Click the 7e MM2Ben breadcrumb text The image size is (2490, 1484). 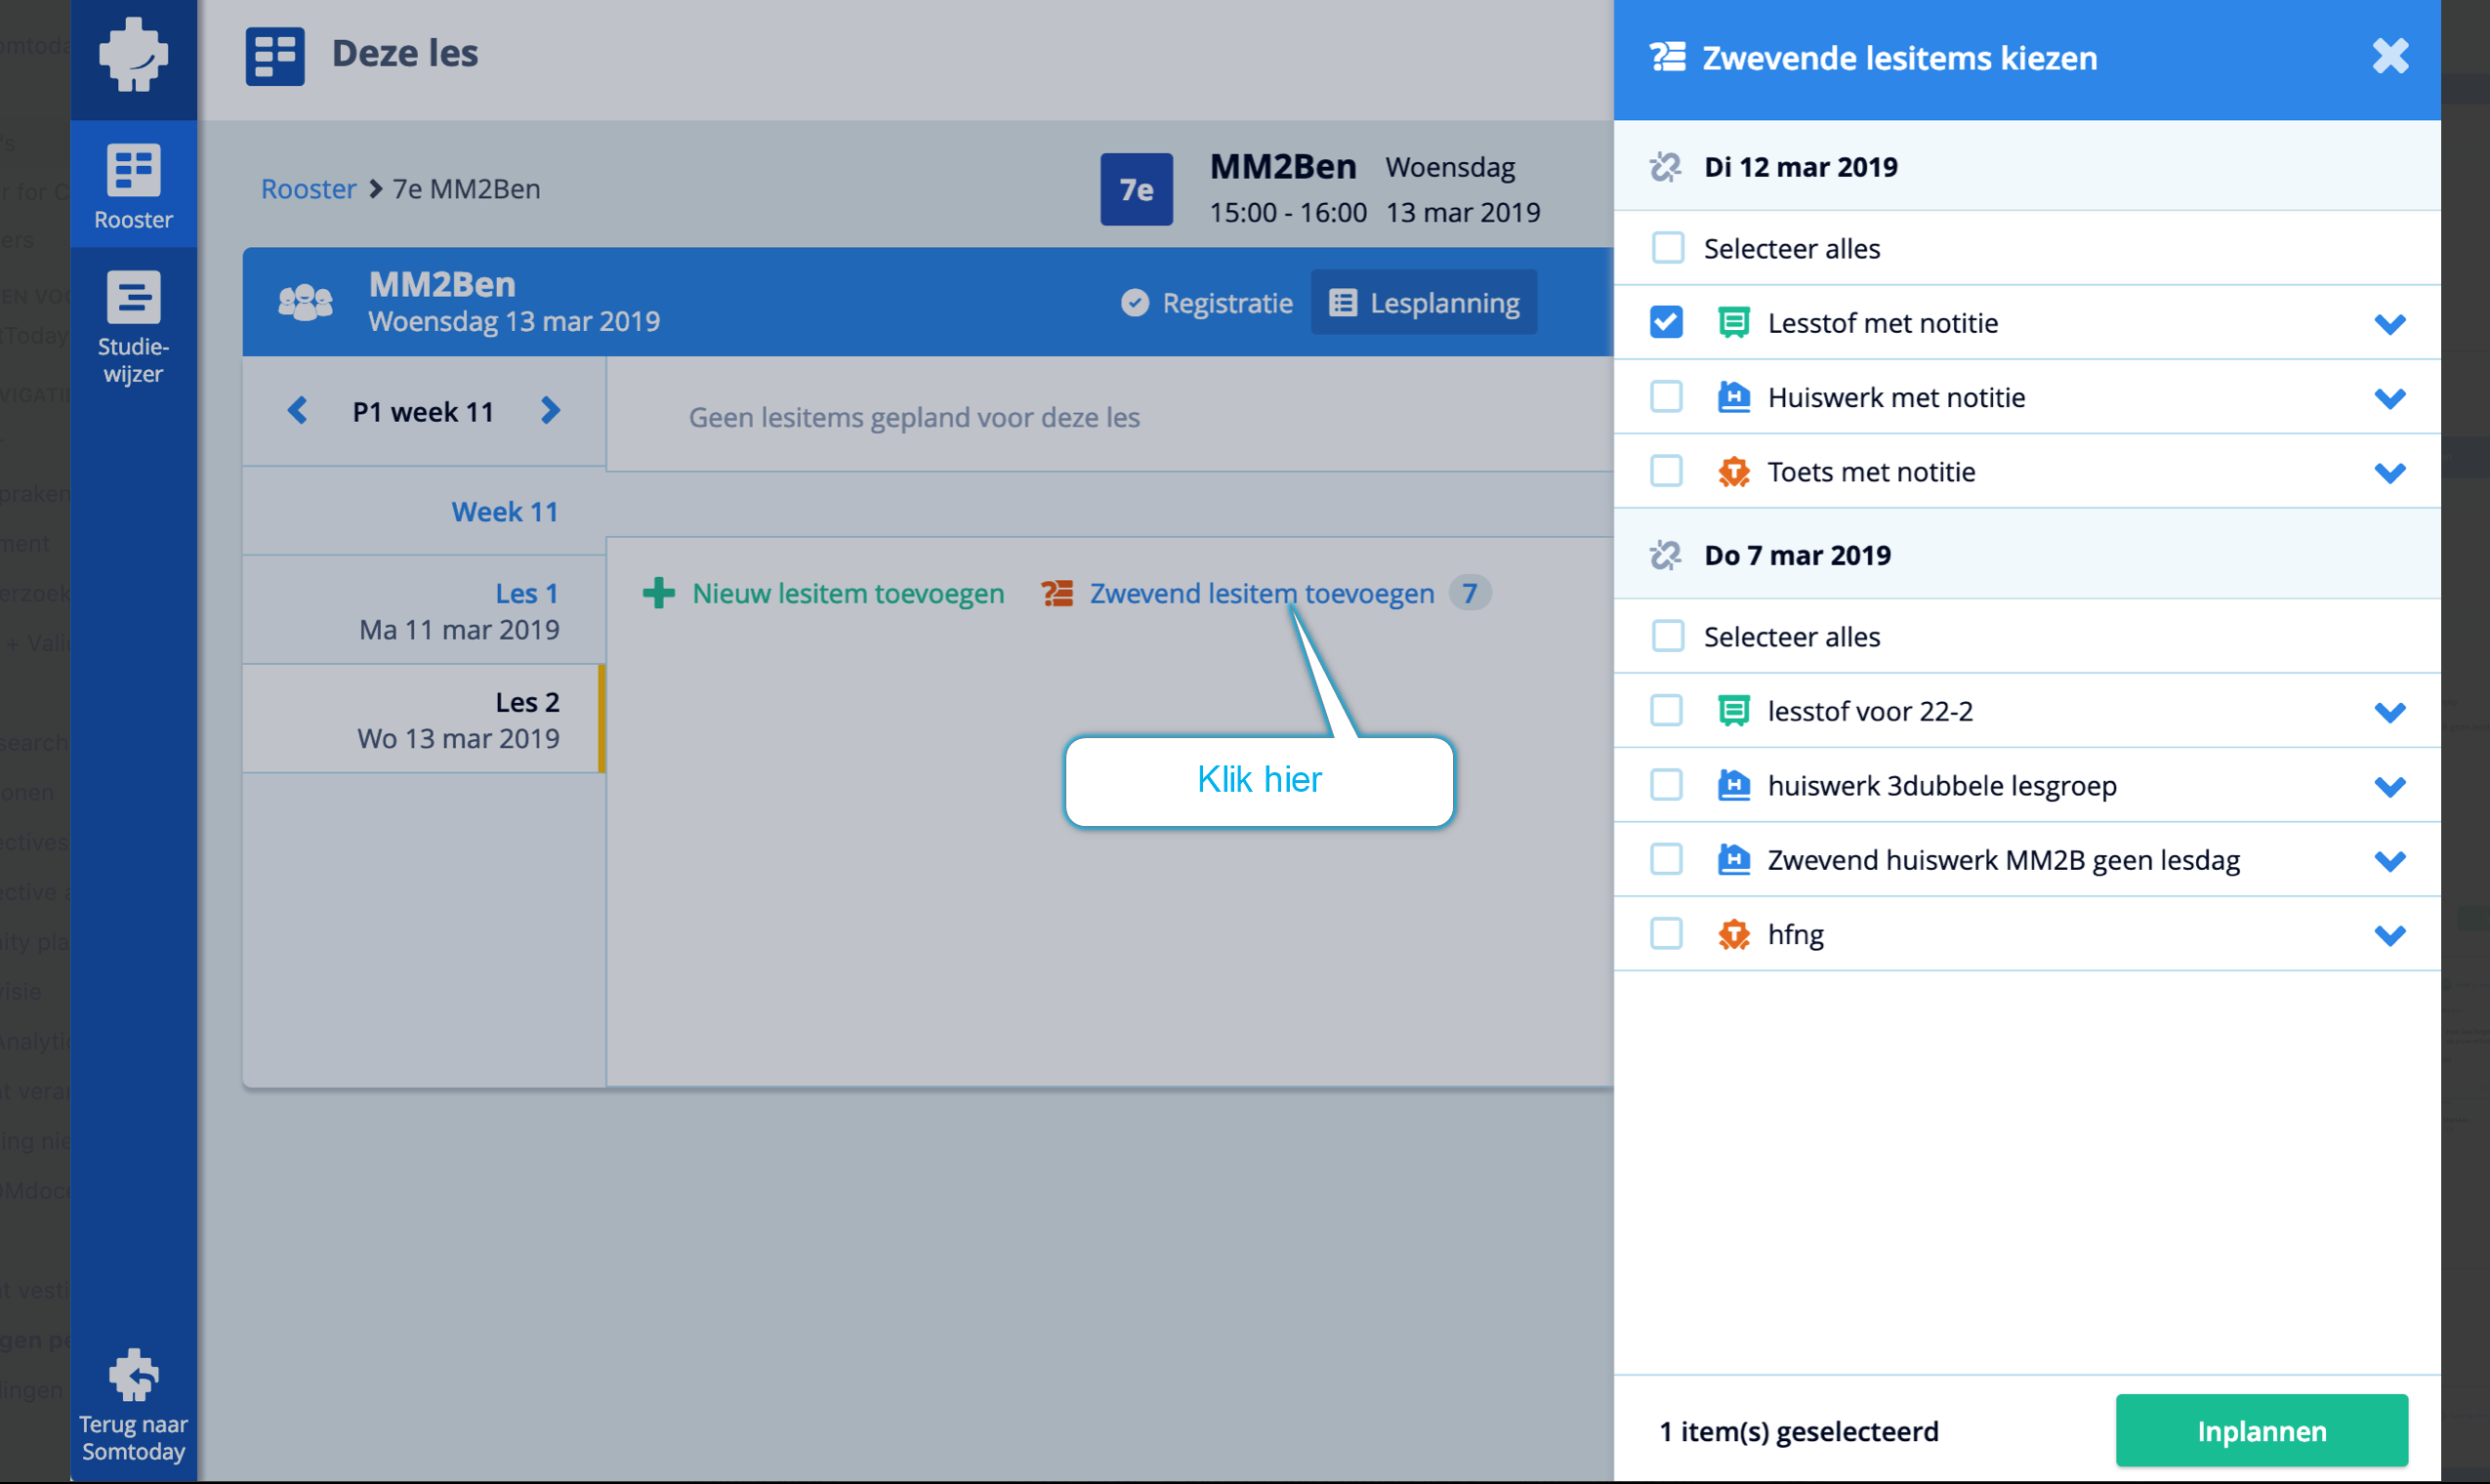point(466,189)
